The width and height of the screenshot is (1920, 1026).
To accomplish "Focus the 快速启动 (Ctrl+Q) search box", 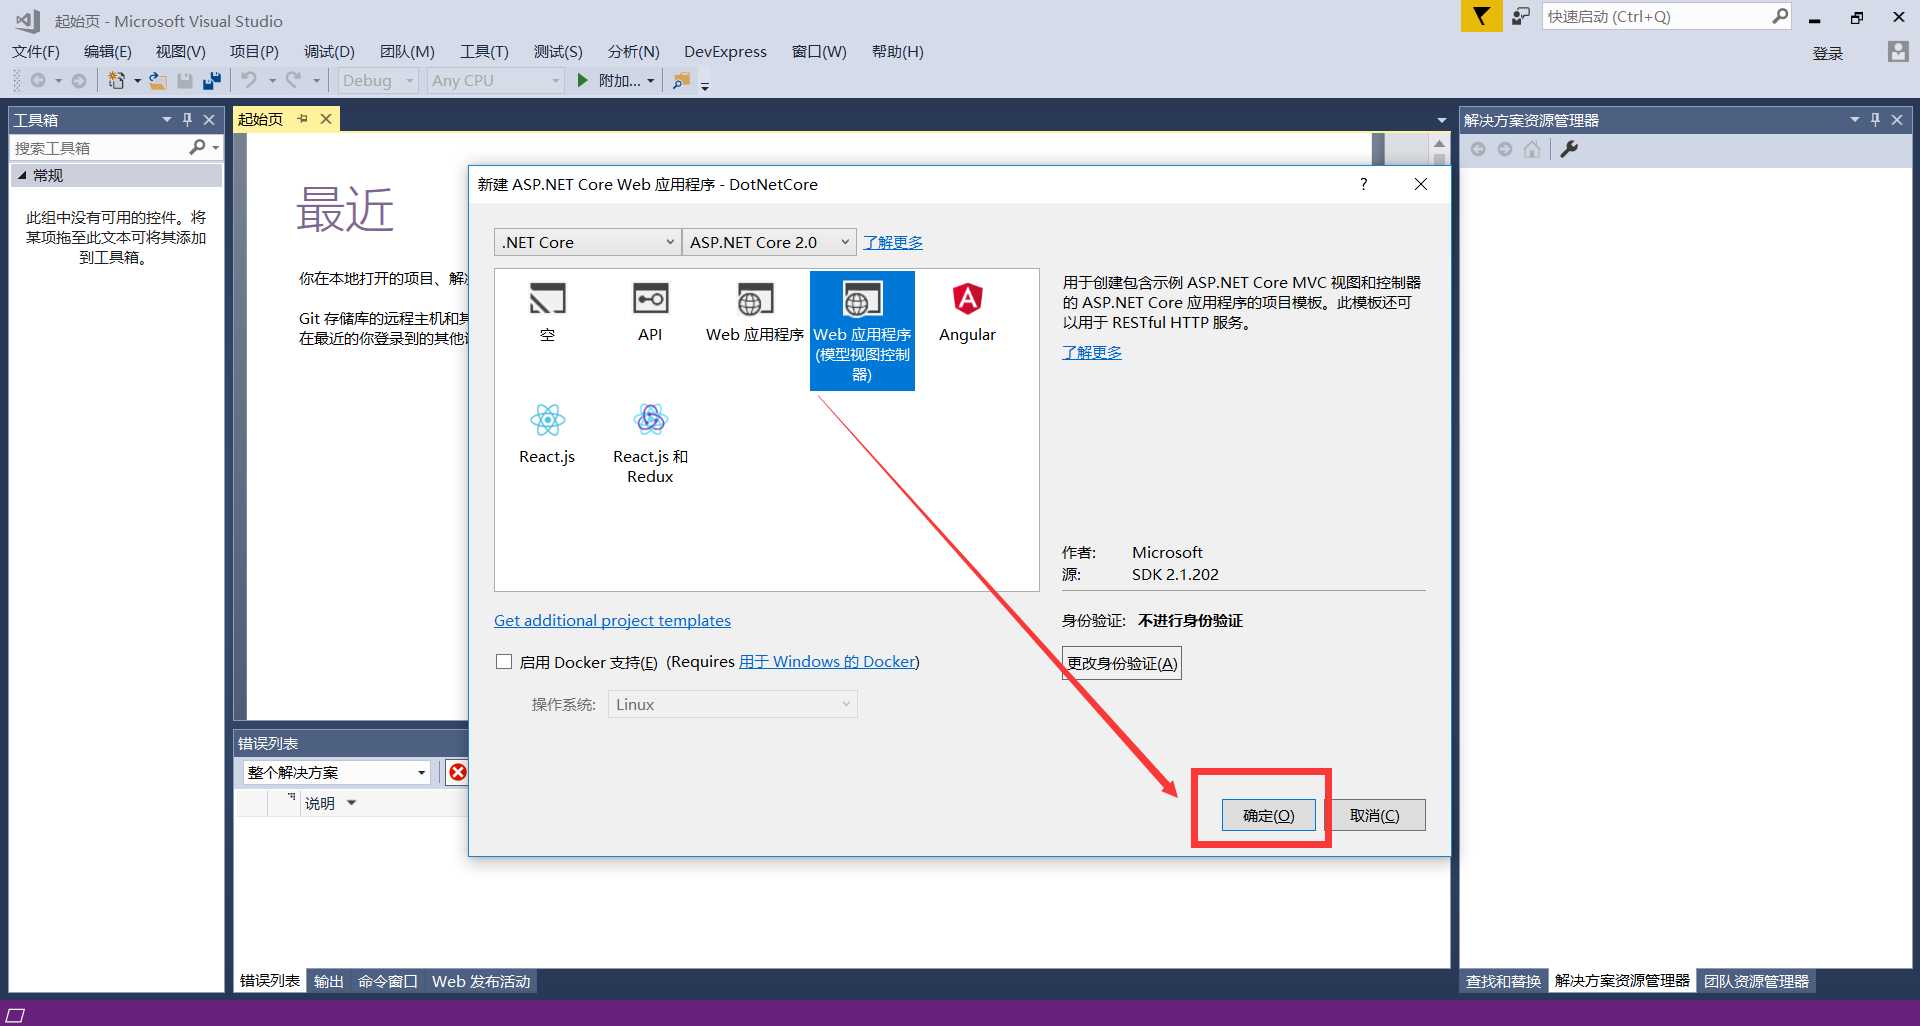I will [x=1665, y=16].
